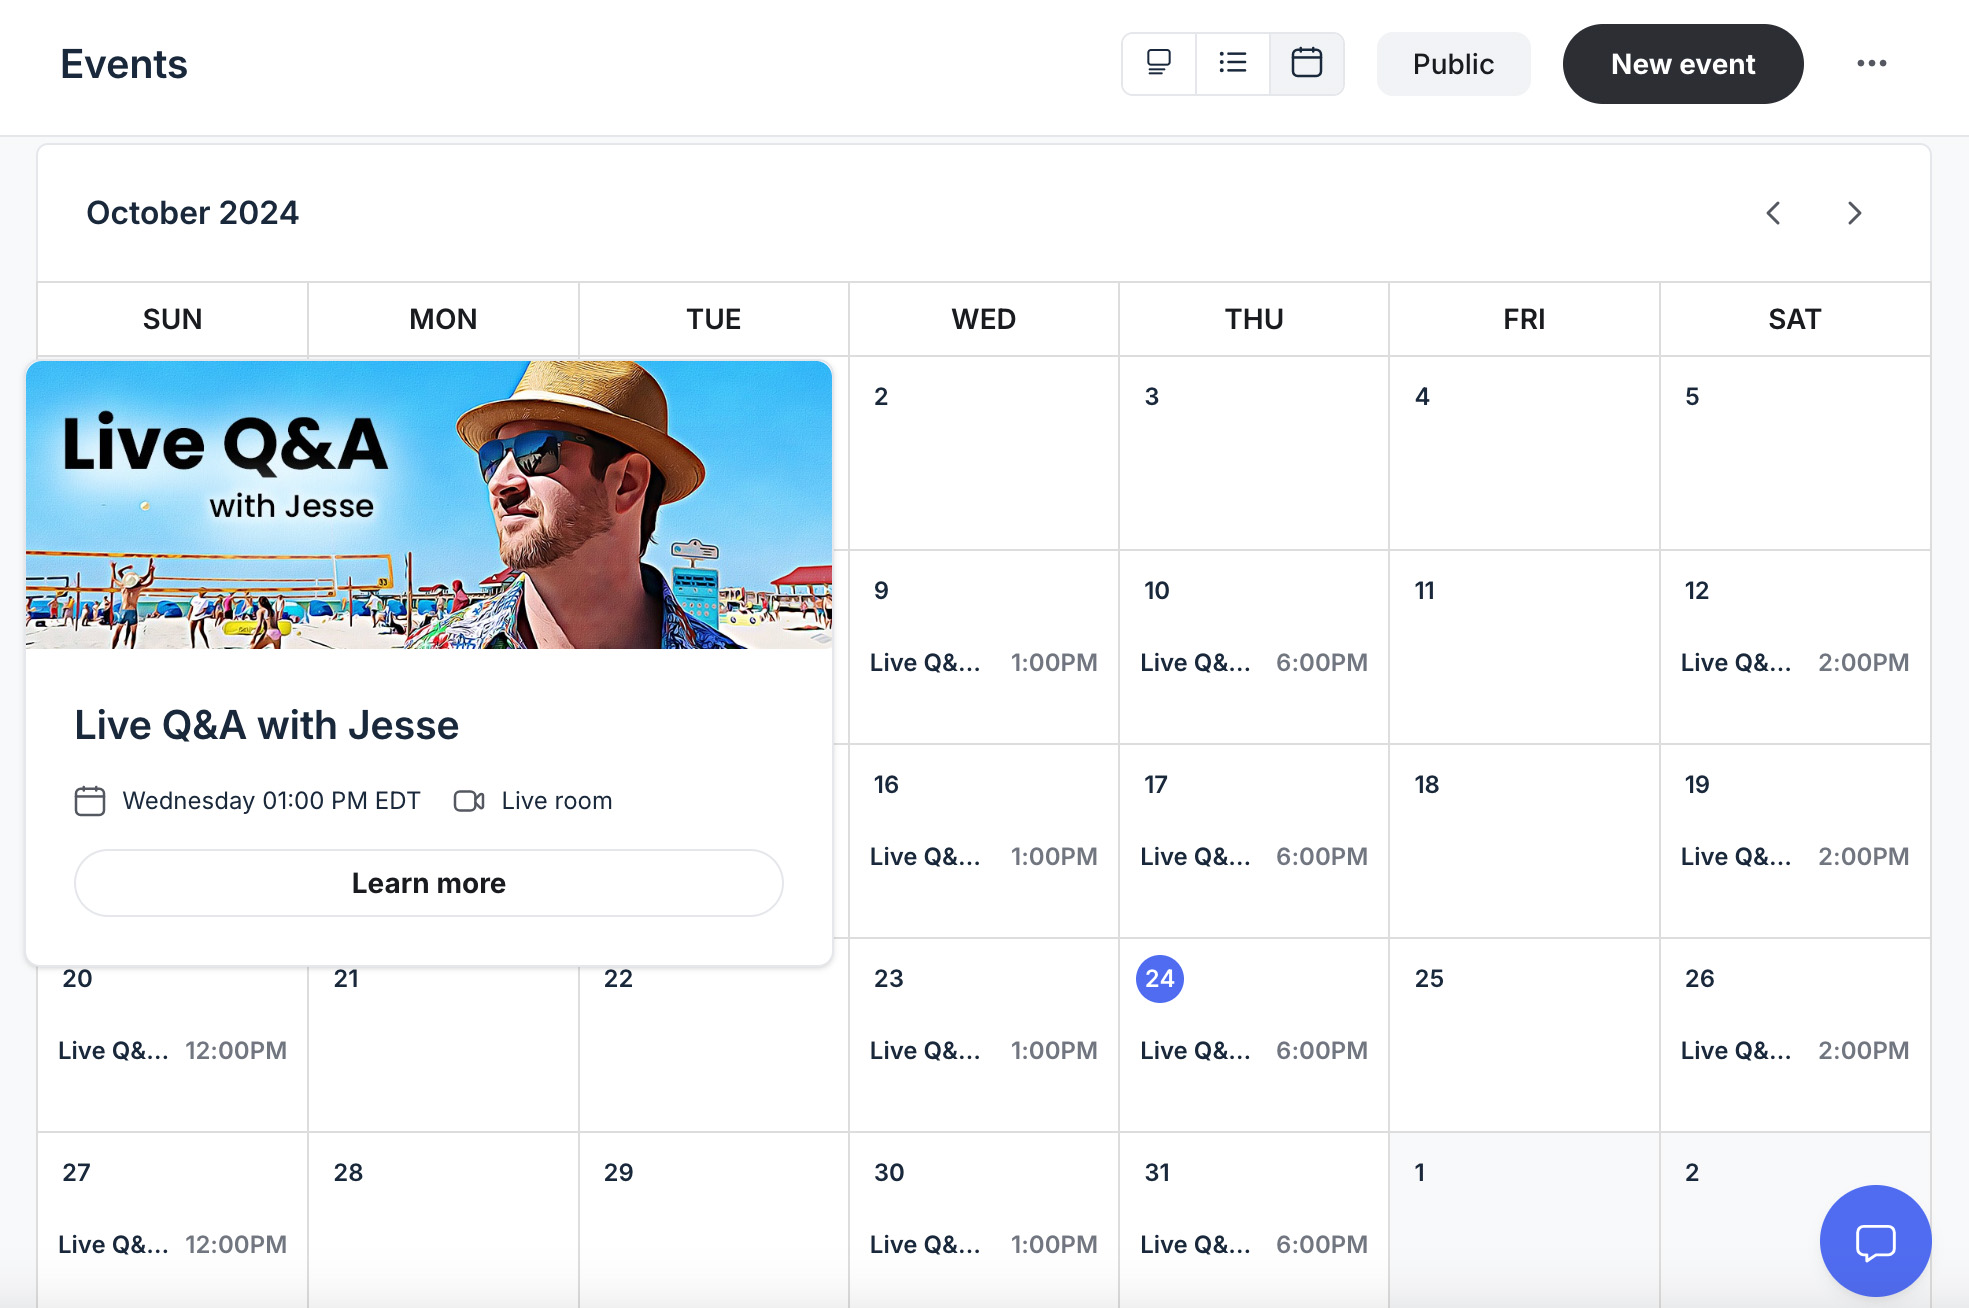This screenshot has height=1308, width=1969.
Task: Open the three-dot more options menu
Action: coord(1872,64)
